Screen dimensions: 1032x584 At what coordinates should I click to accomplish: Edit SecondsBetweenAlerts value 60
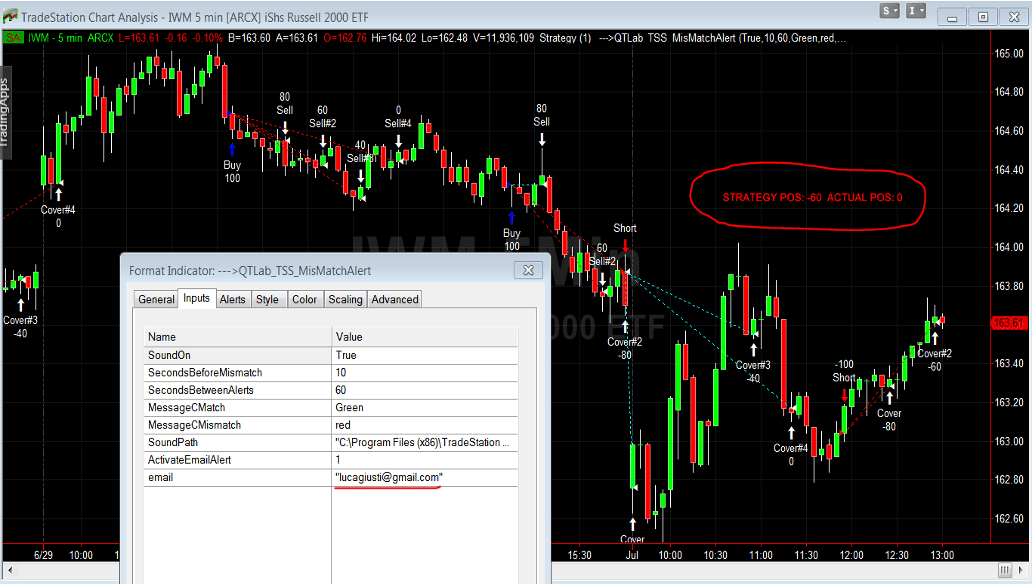[425, 390]
